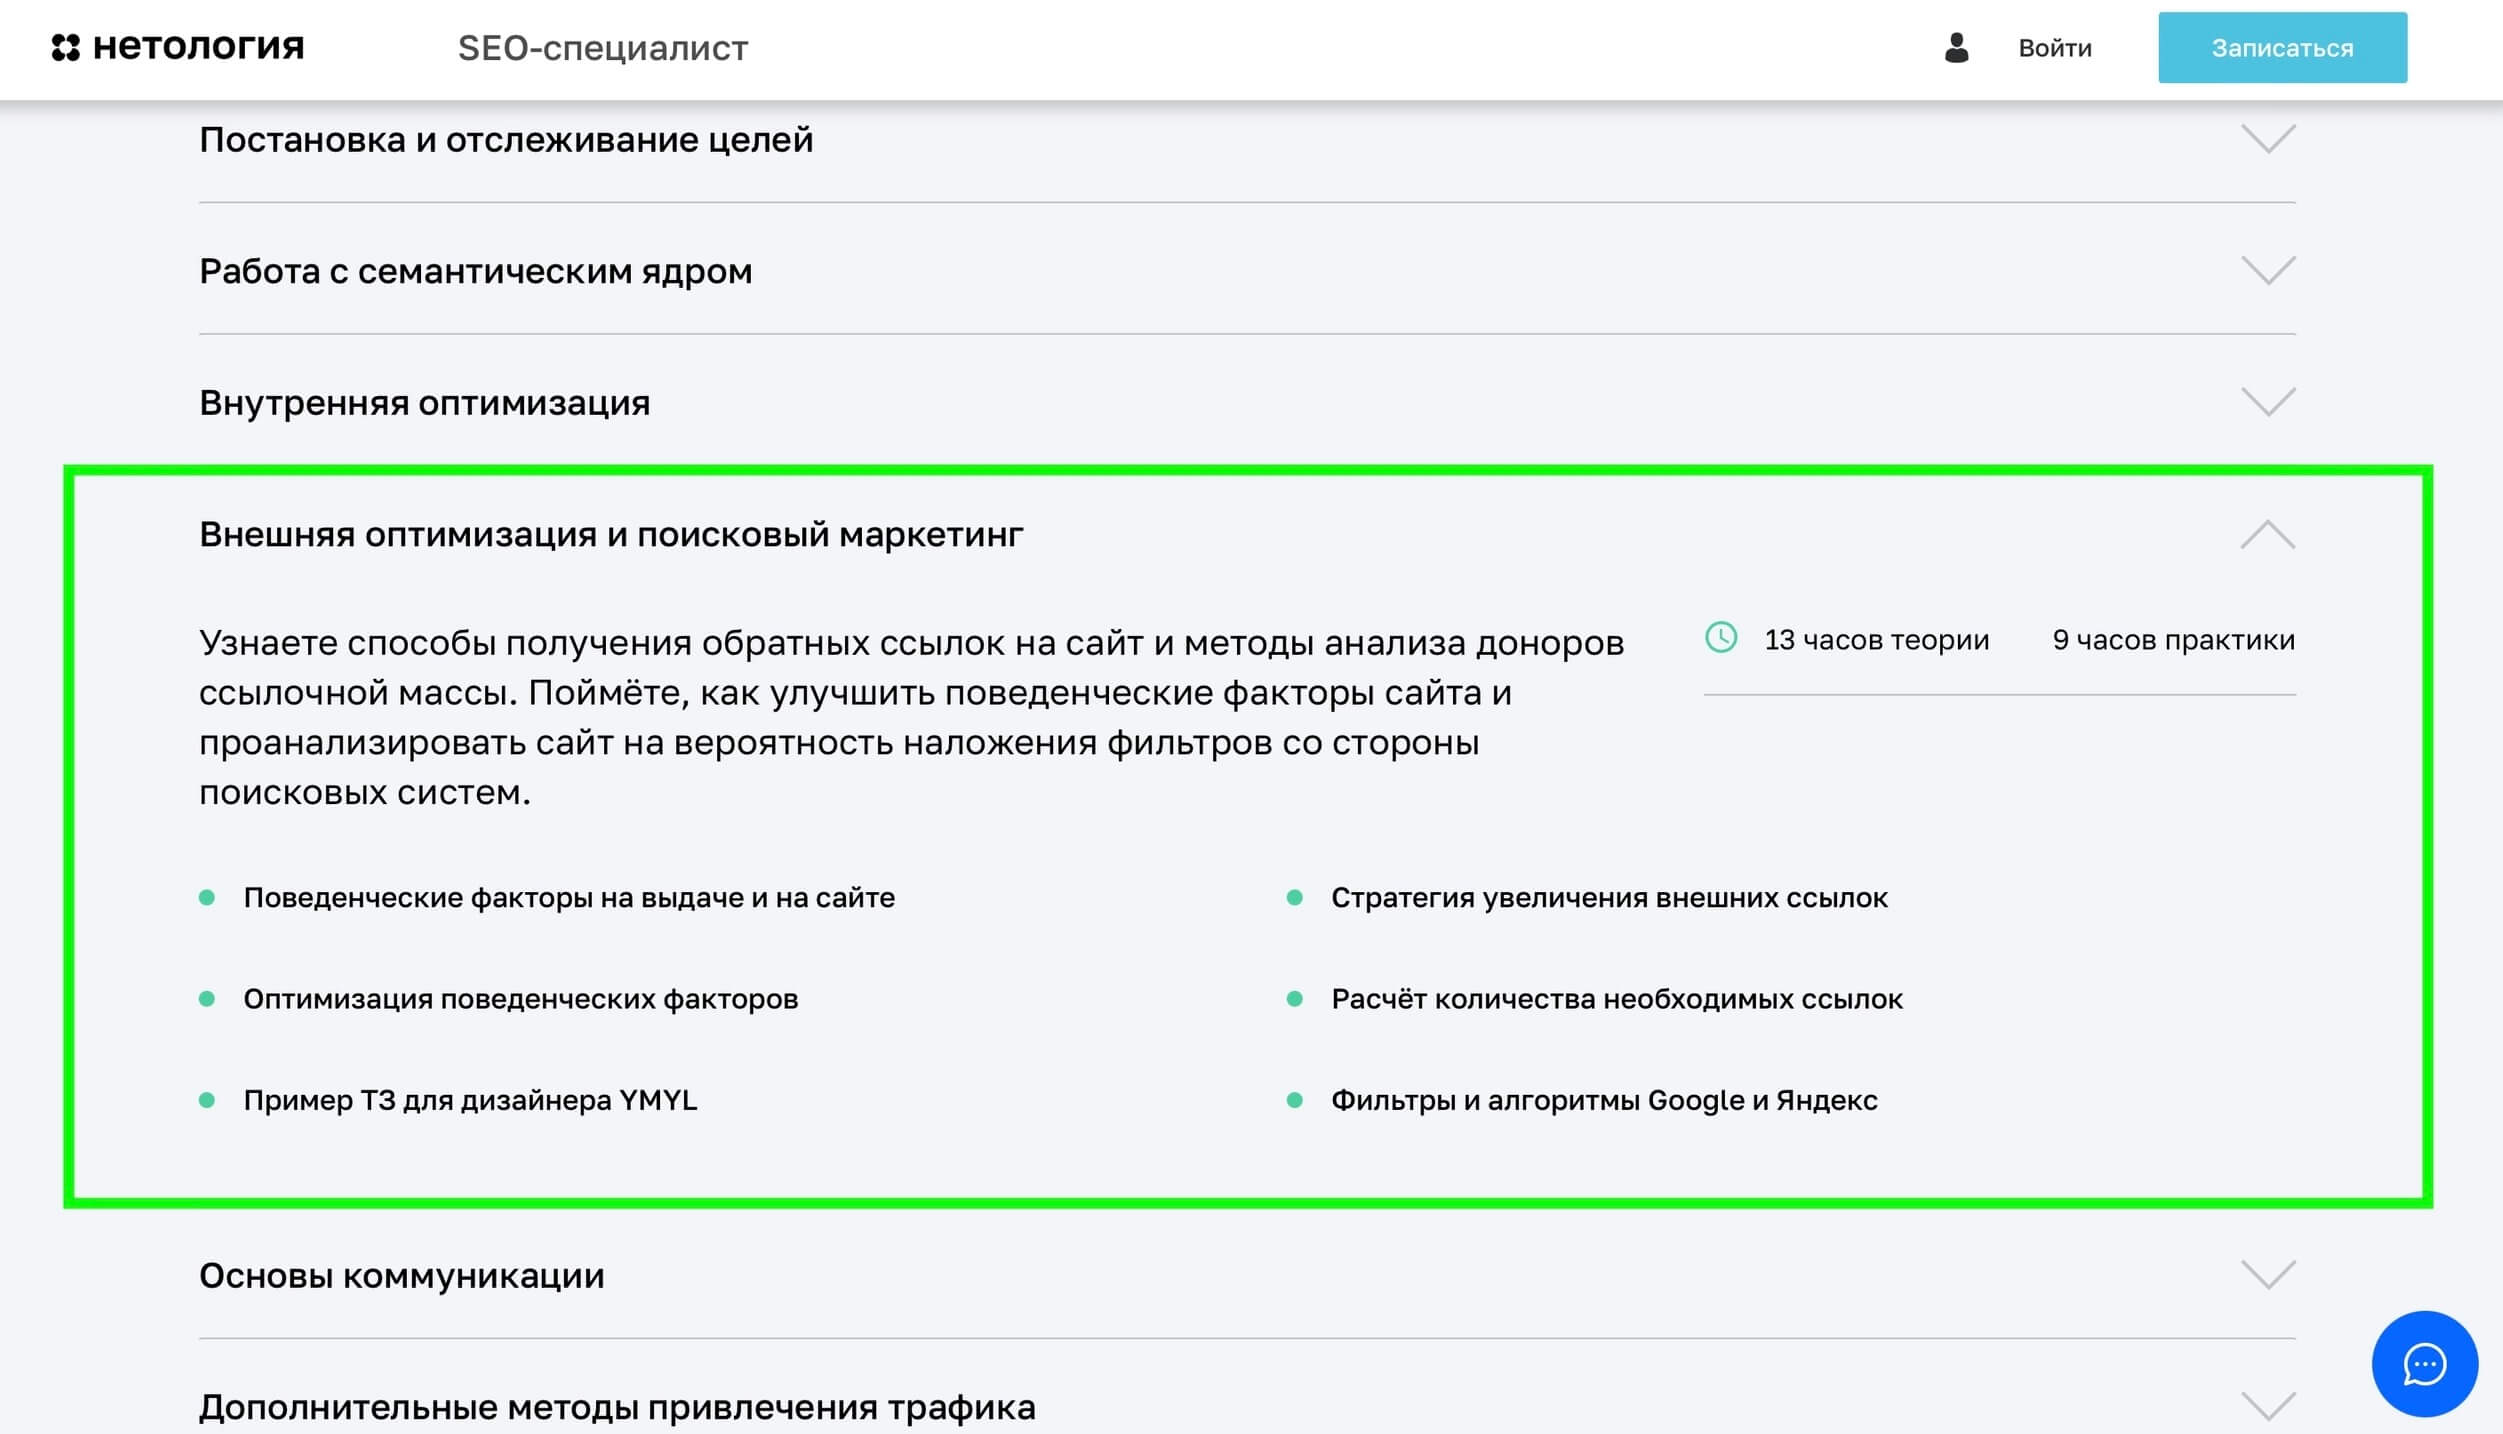Open the Постановка и отслеживание целей section heading

click(x=506, y=140)
